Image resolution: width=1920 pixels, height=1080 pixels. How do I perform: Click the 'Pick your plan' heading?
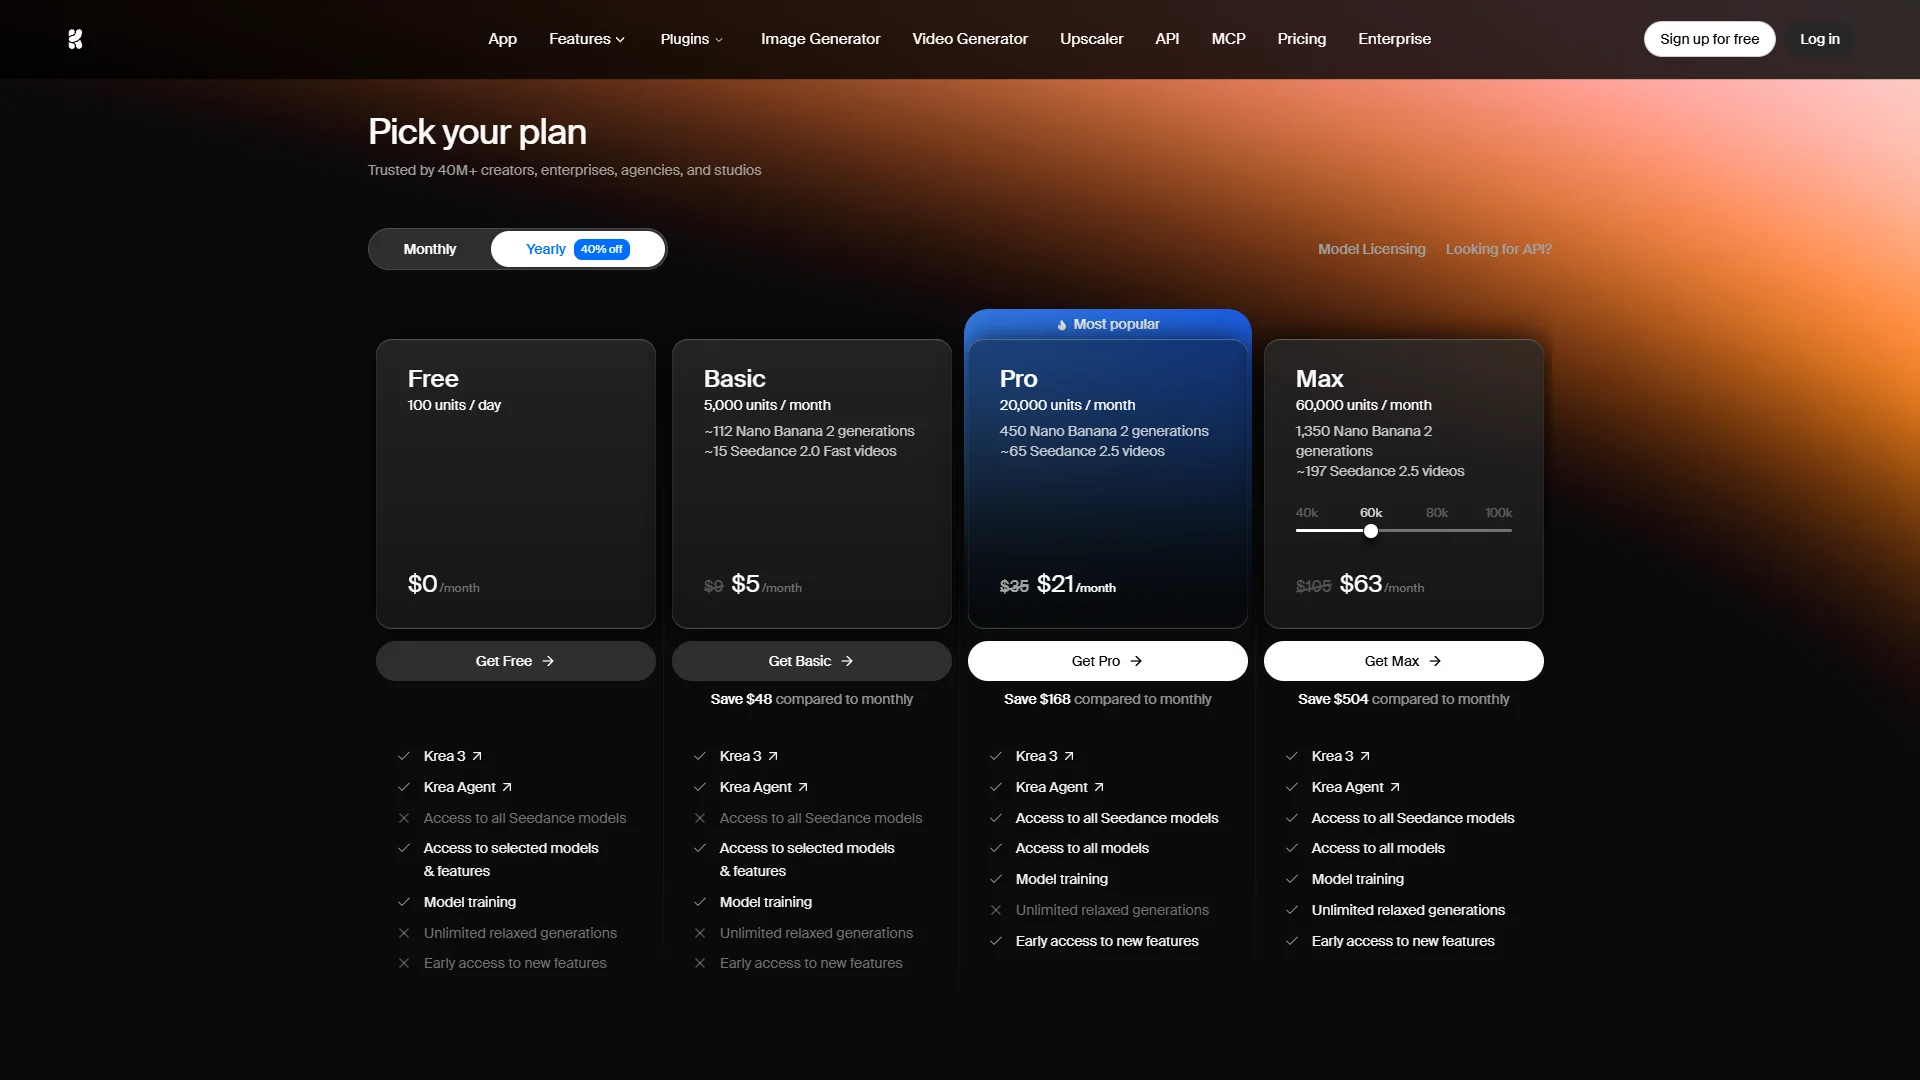pyautogui.click(x=477, y=132)
